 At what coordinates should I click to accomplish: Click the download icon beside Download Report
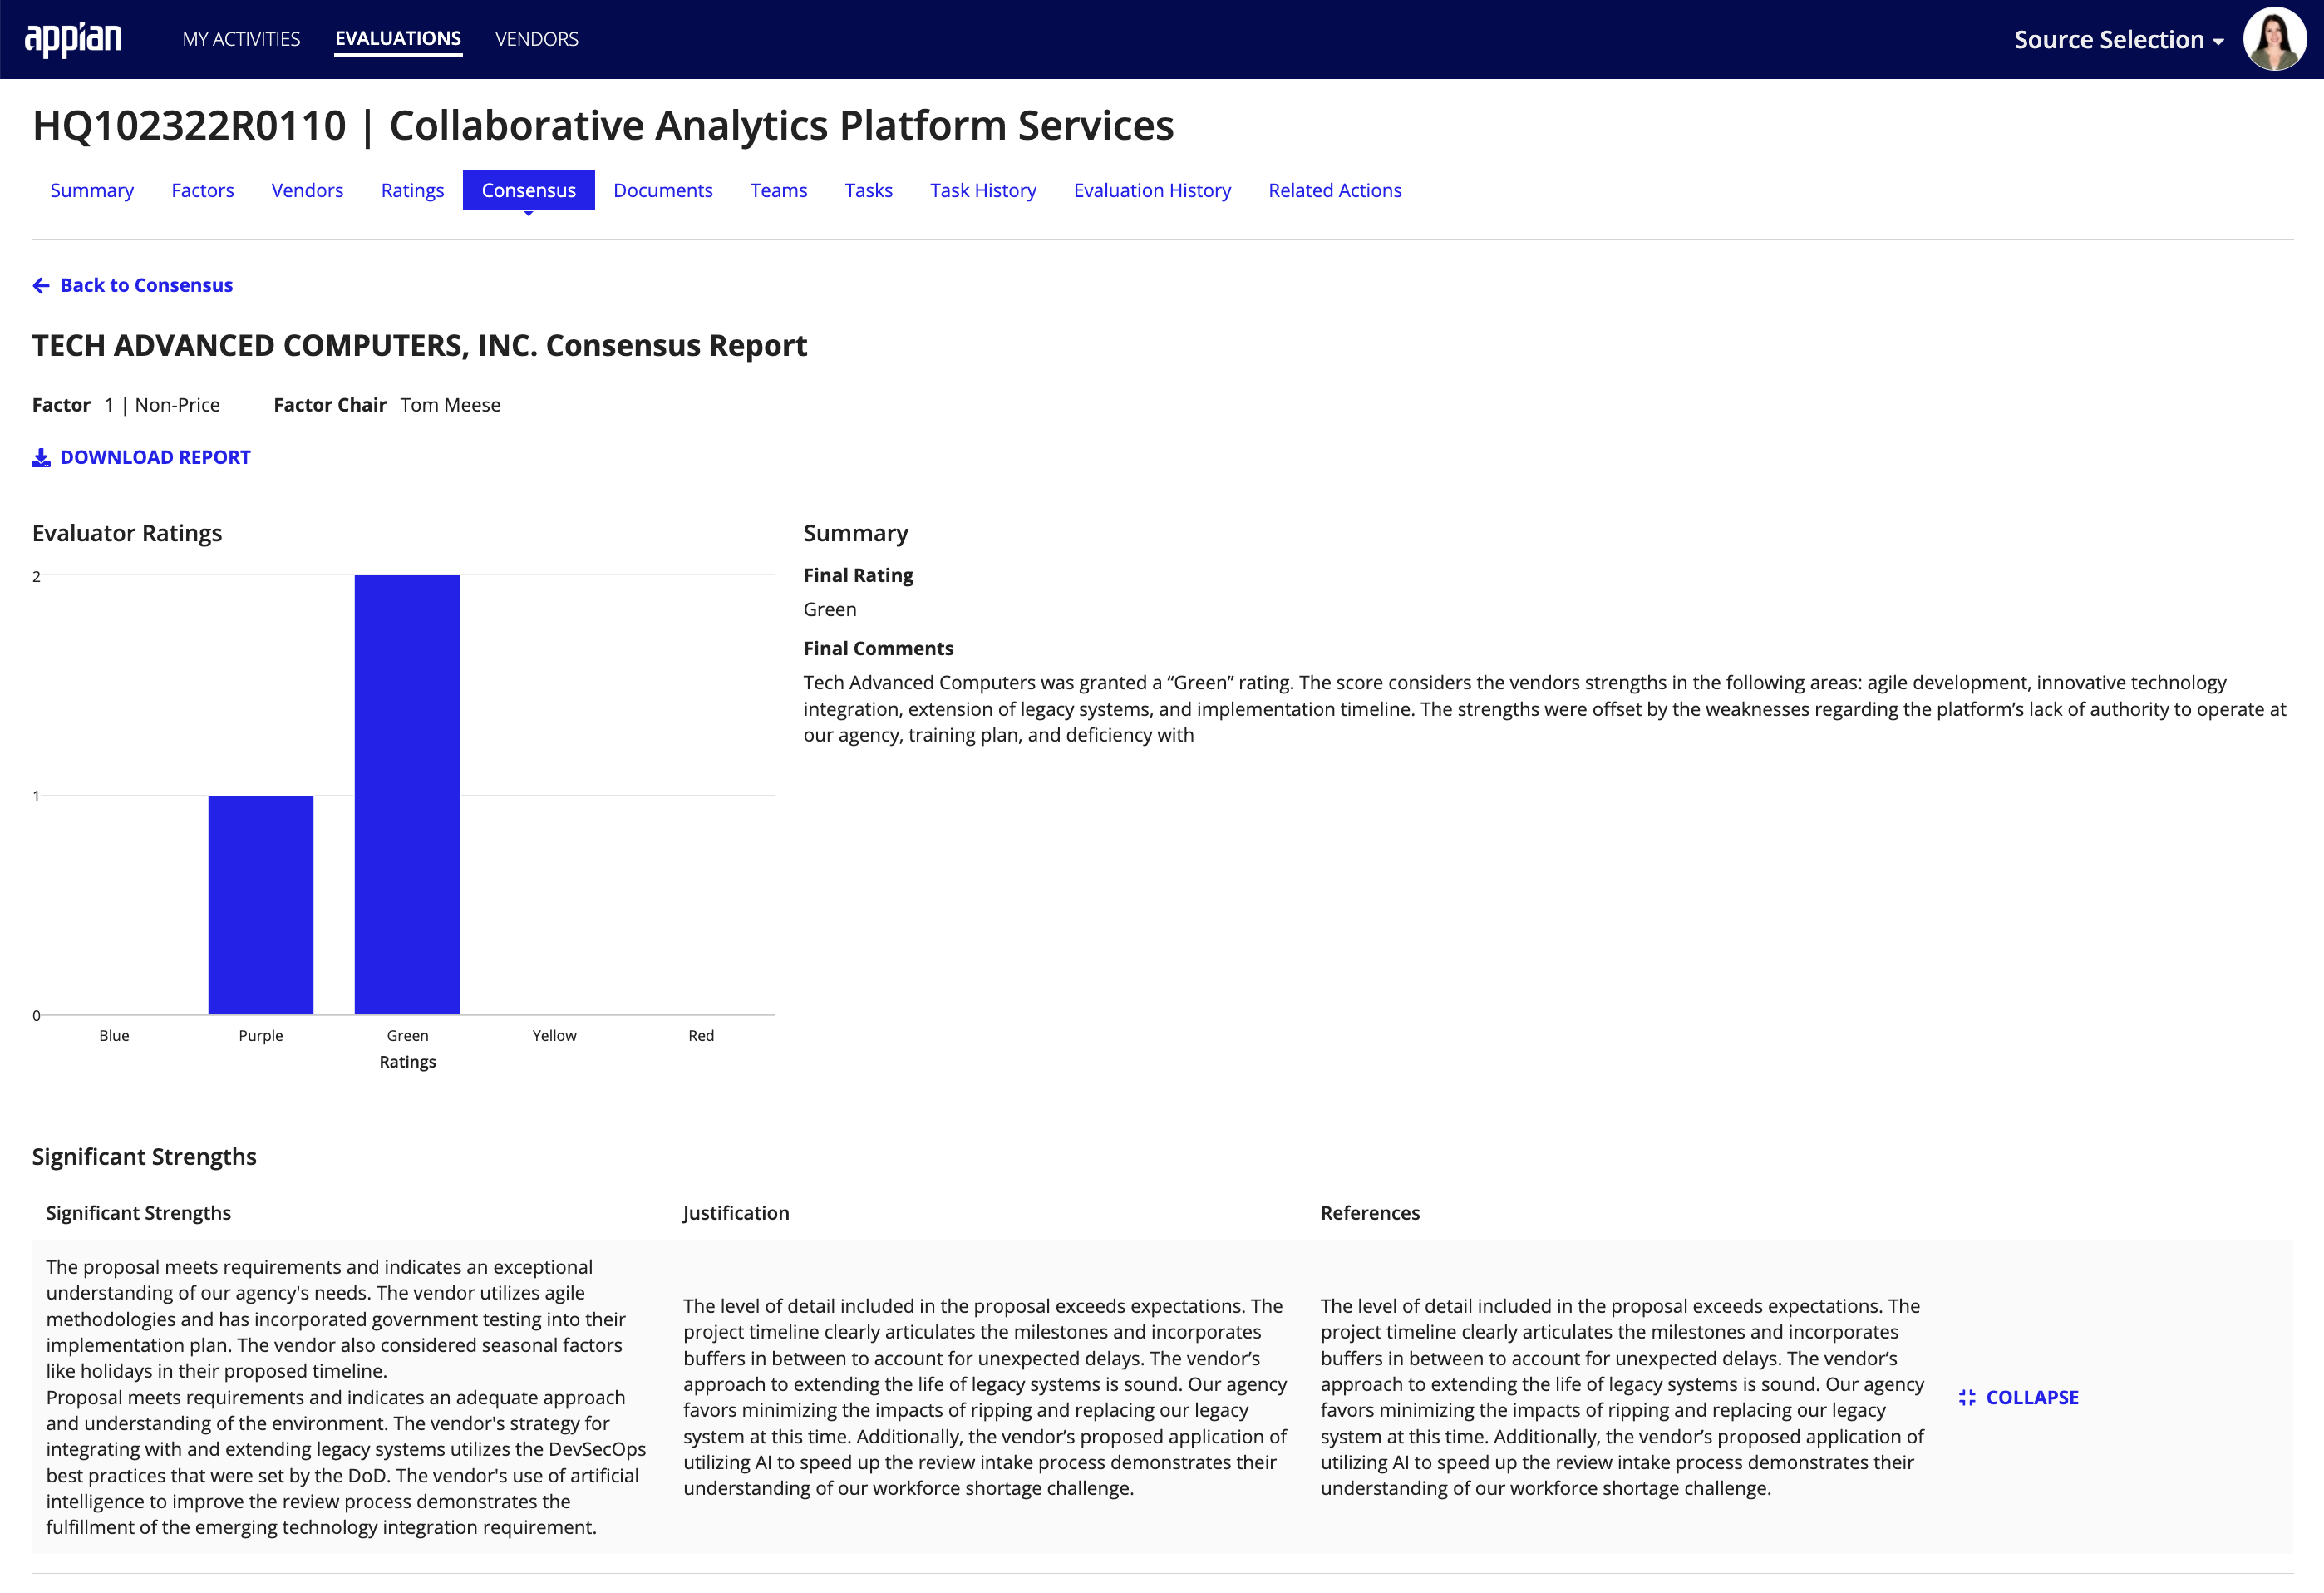(x=41, y=458)
